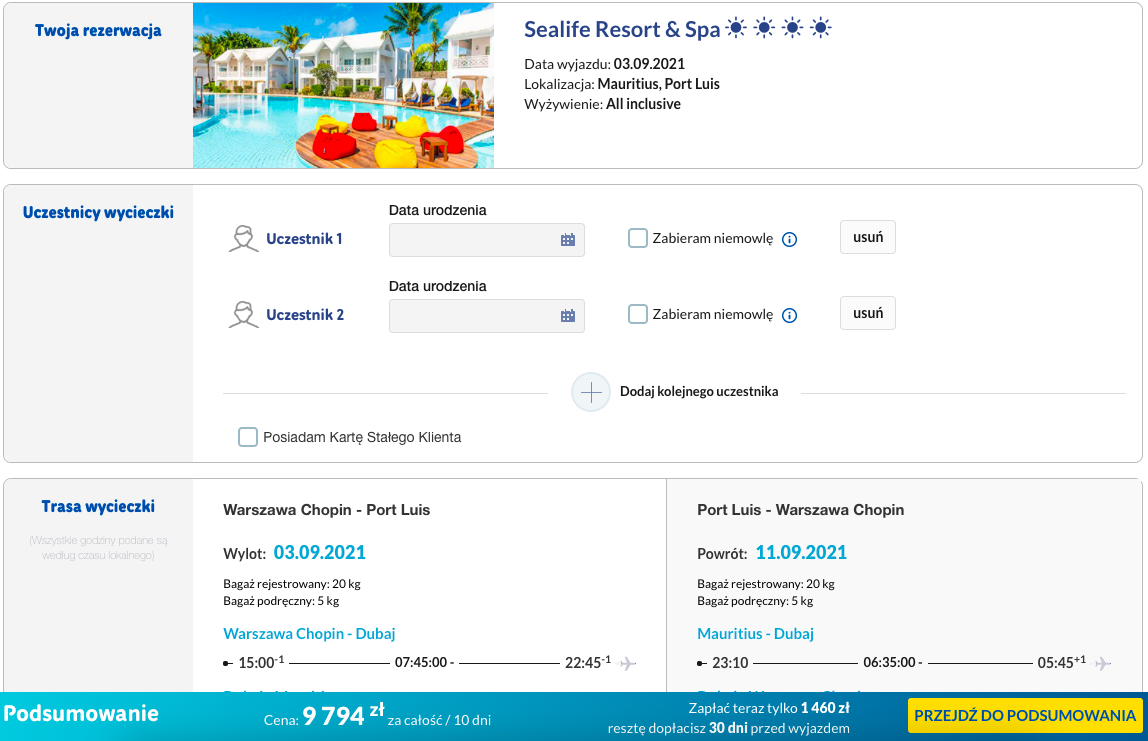Click the calendar icon for Uczestnik 2
Viewport: 1148px width, 741px height.
[x=568, y=316]
